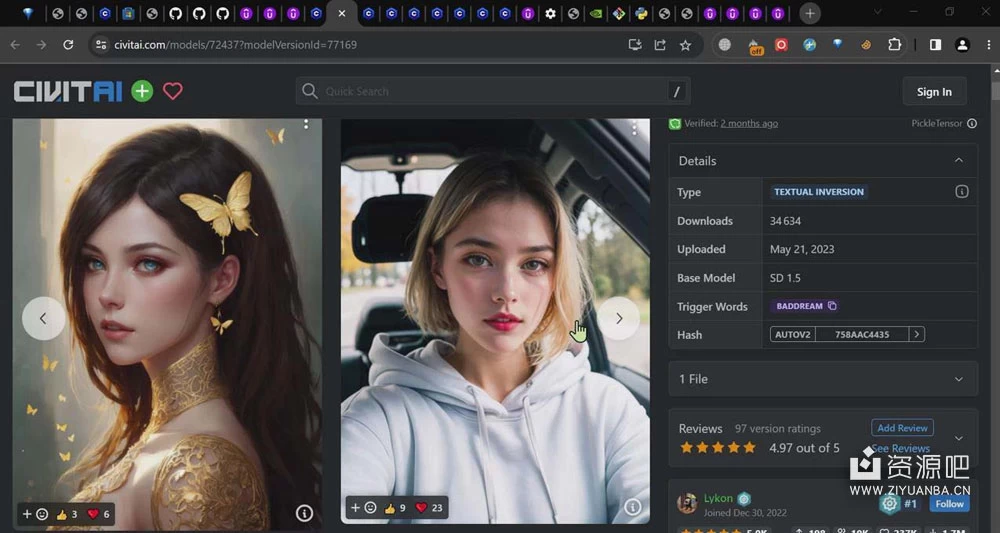Click the green plus create icon
Viewport: 1000px width, 533px height.
pos(142,91)
